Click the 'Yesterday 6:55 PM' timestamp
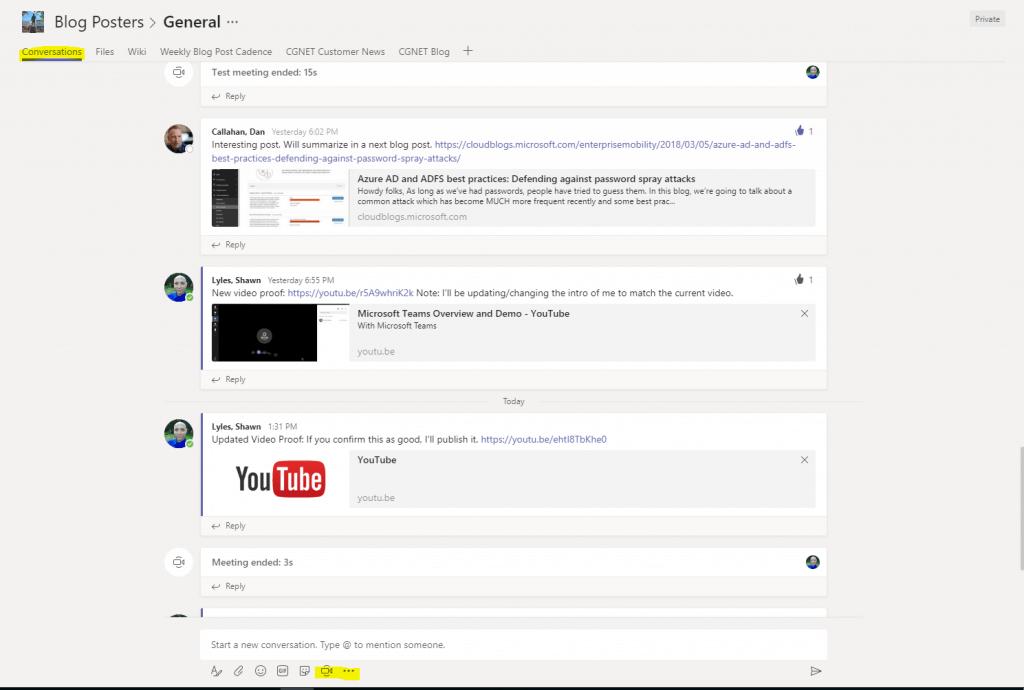The height and width of the screenshot is (690, 1024). 301,280
